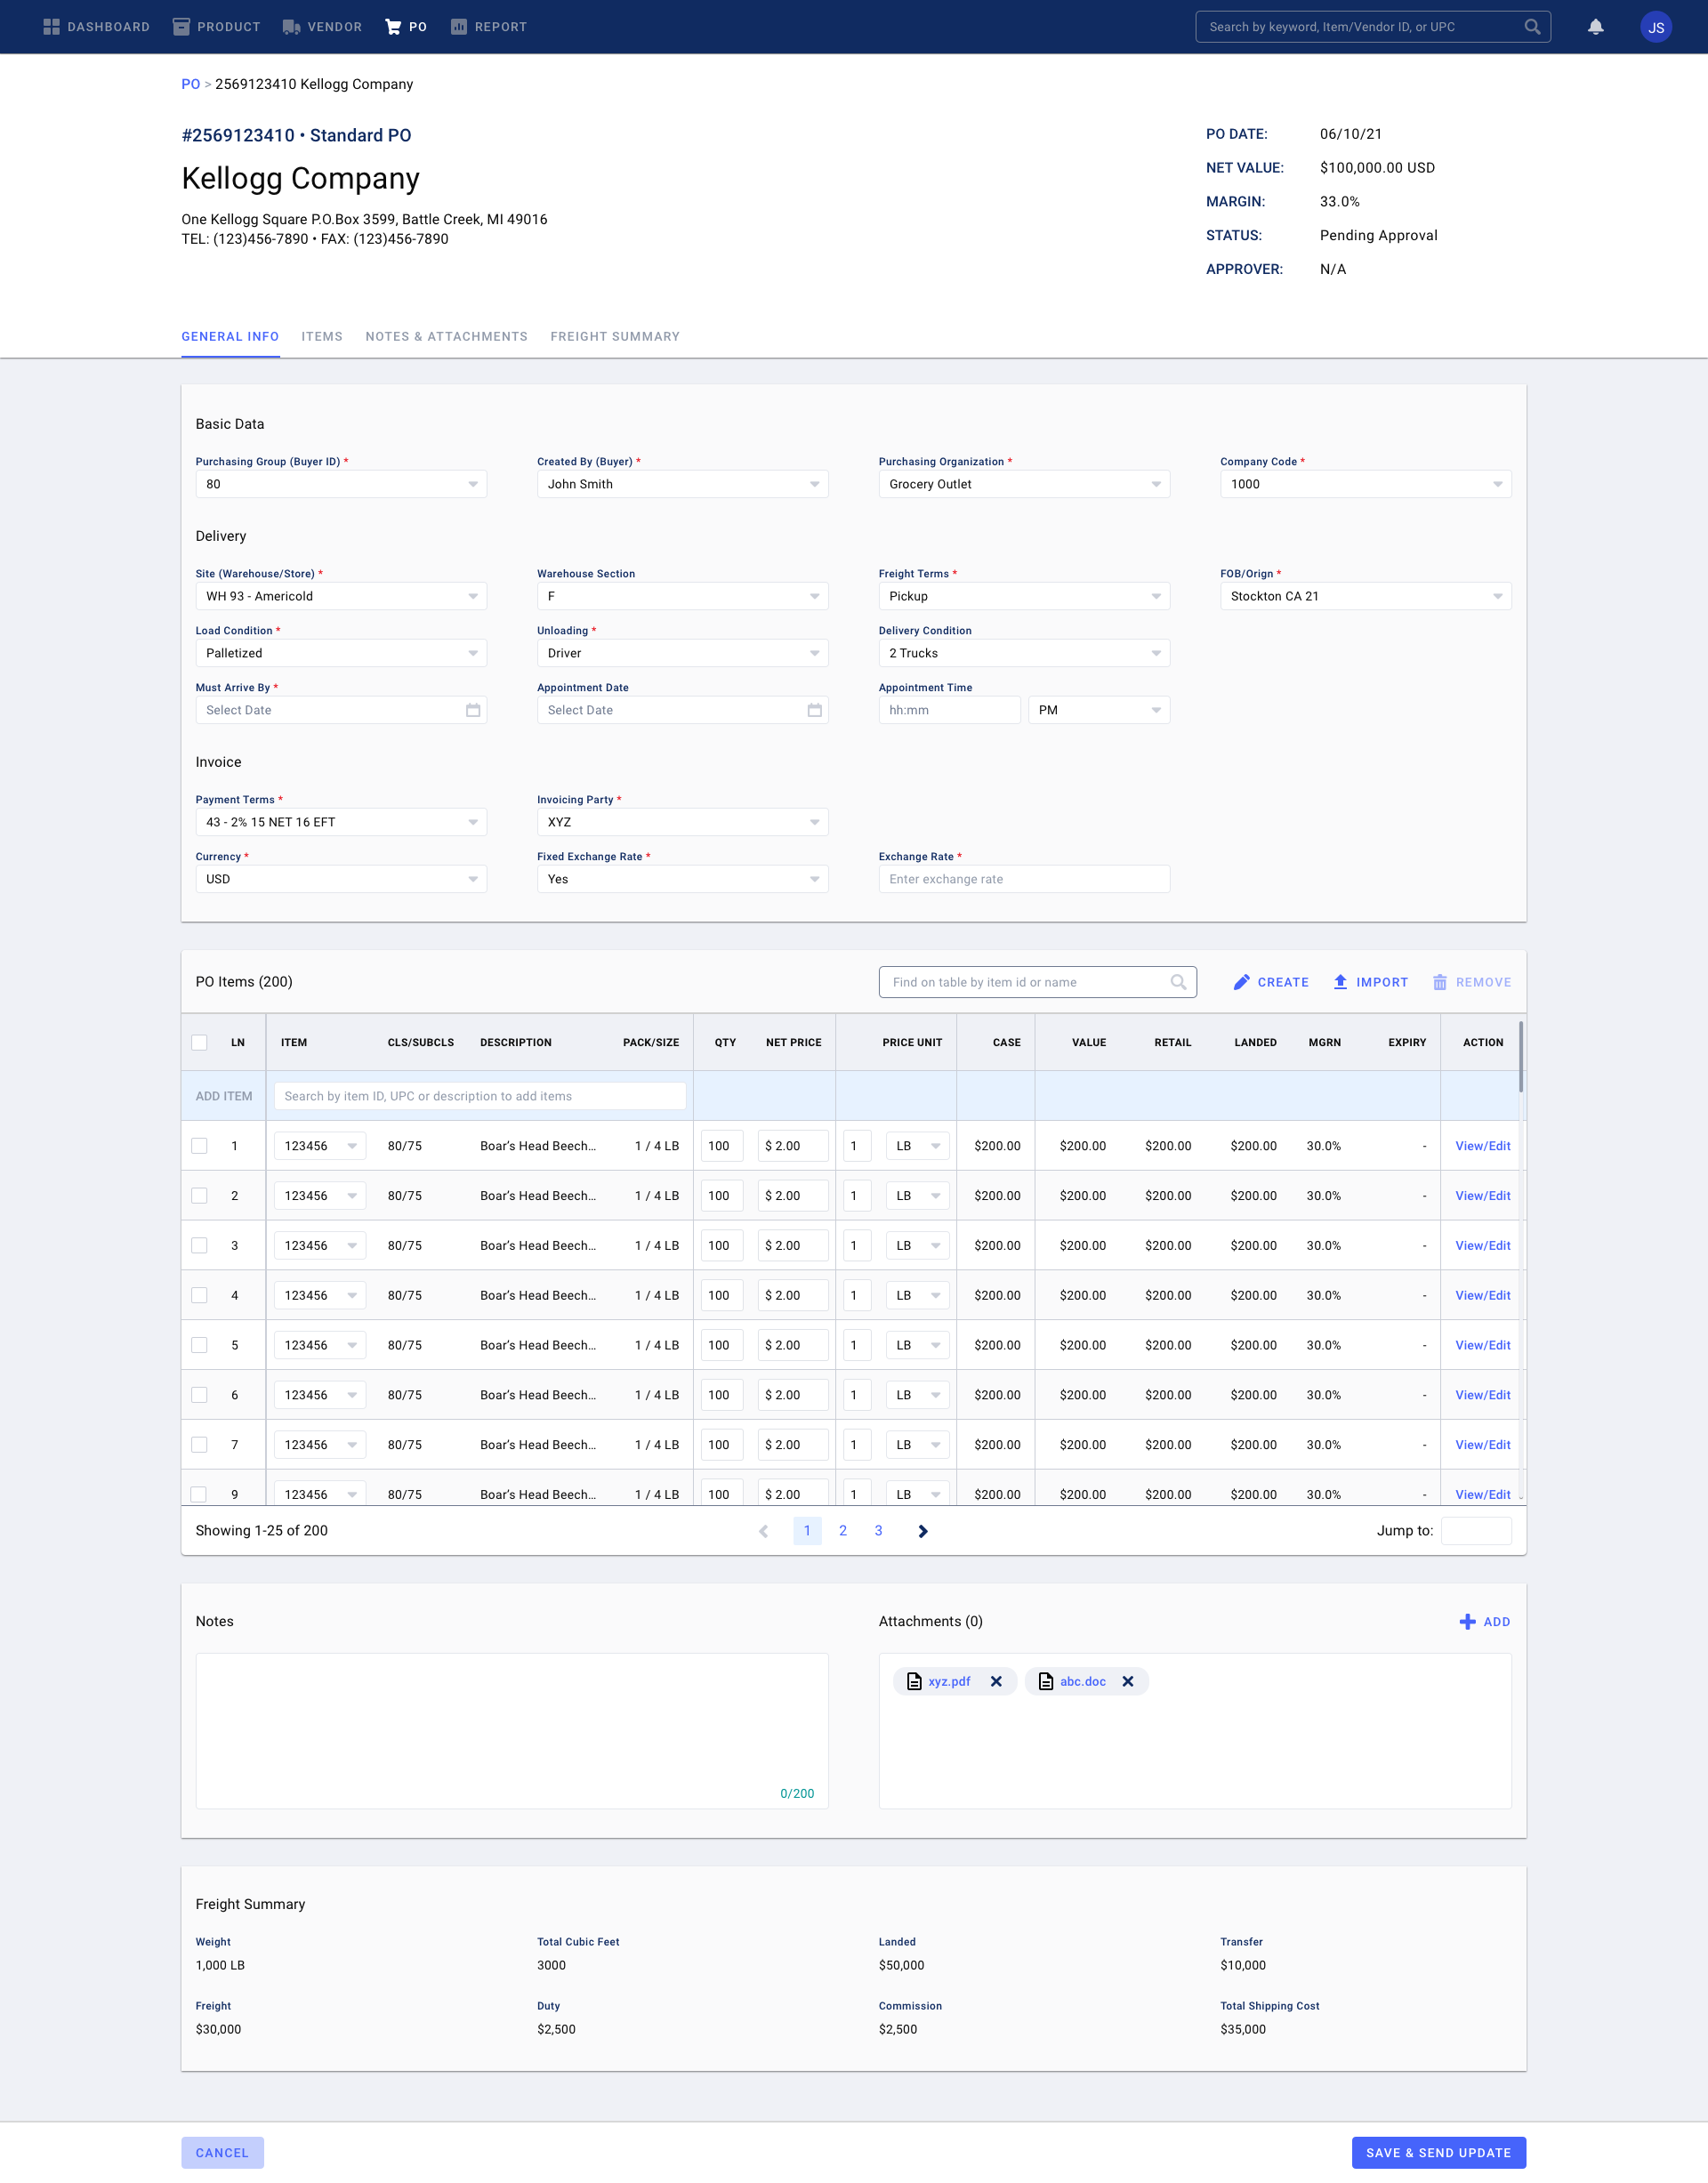Screen dimensions: 1708x2183
Task: Open Purchasing Group (Buyer ID) dropdown
Action: pos(341,484)
